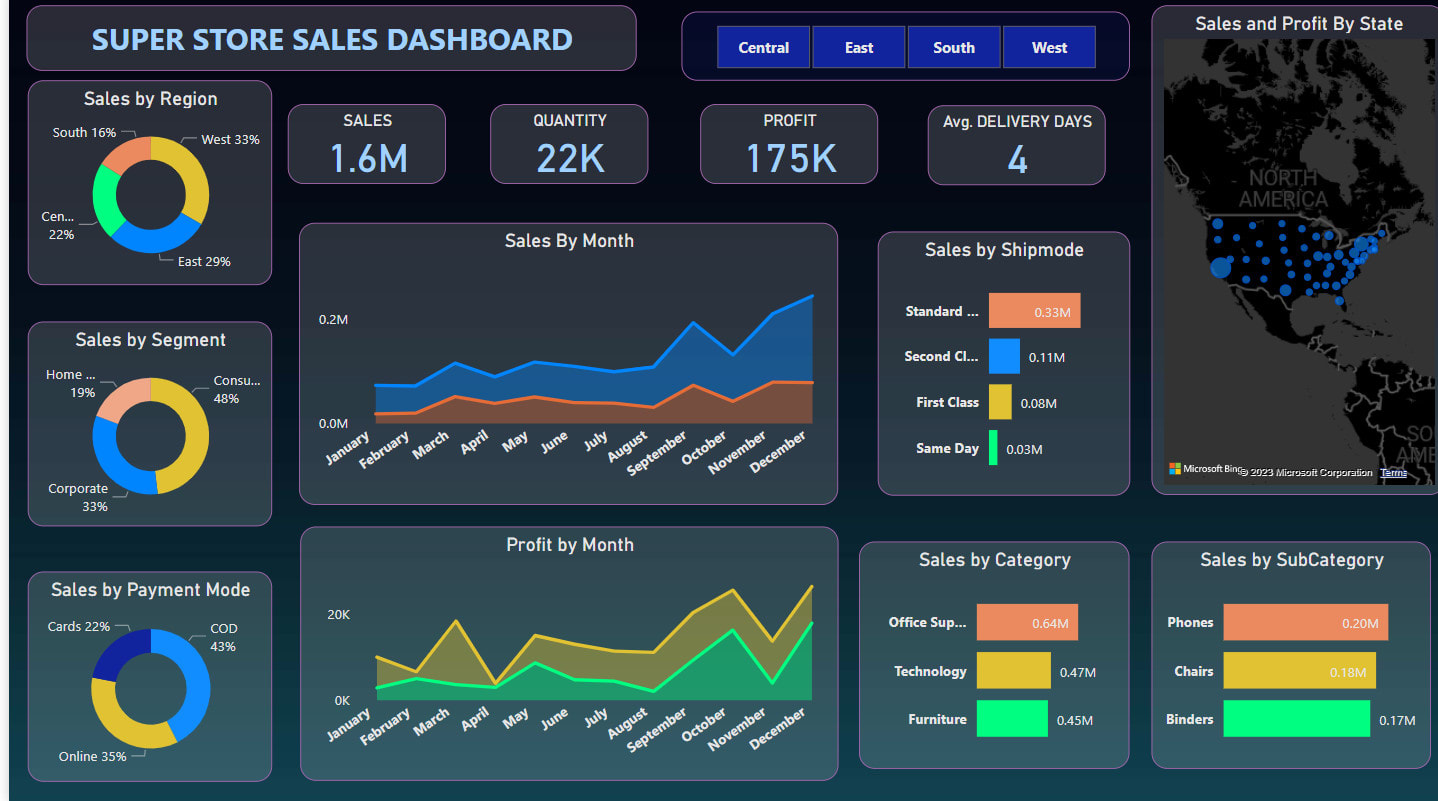Click the Furniture bar in Sales by Category
The image size is (1438, 801).
1012,719
